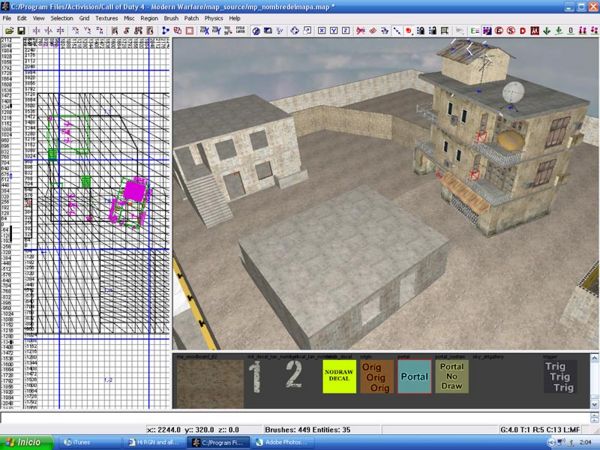Image resolution: width=600 pixels, height=450 pixels.
Task: Switch to iTunes taskbar button
Action: [x=89, y=442]
